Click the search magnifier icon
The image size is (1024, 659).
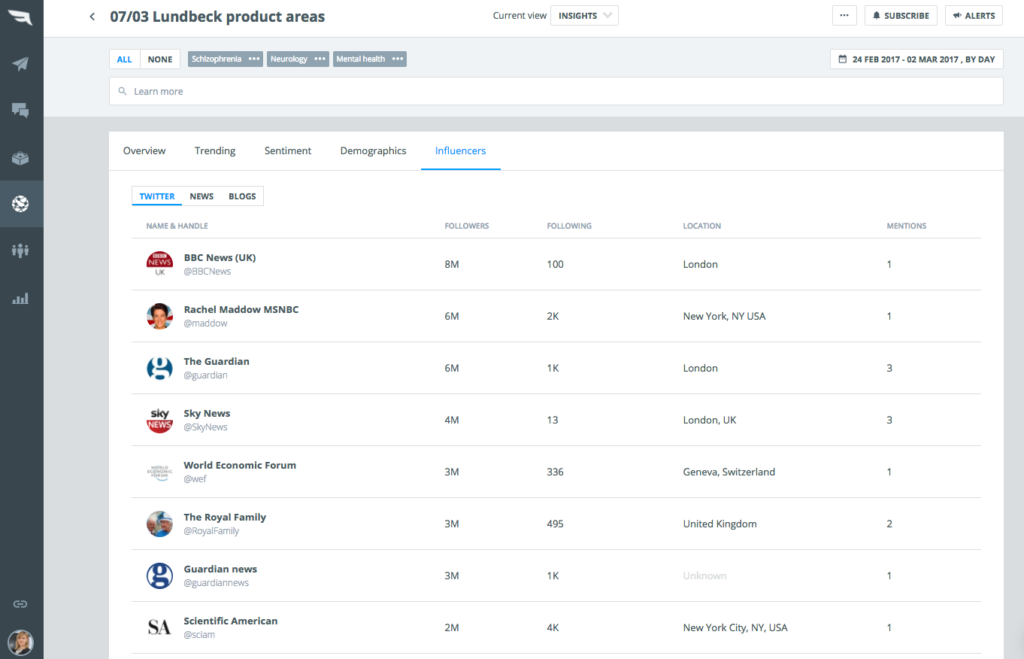click(x=122, y=91)
